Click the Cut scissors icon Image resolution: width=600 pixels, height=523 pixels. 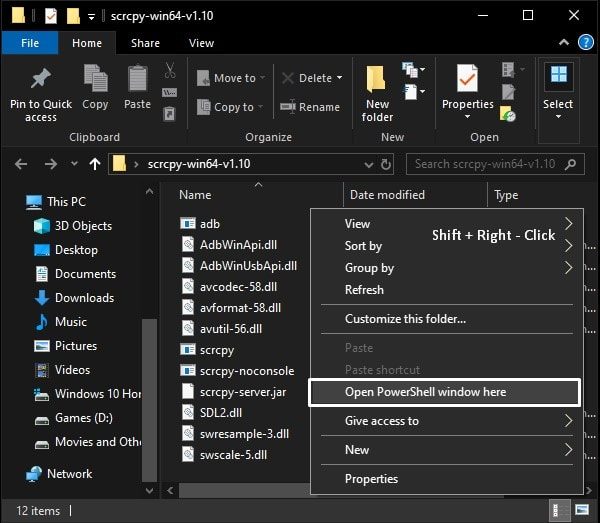(170, 70)
